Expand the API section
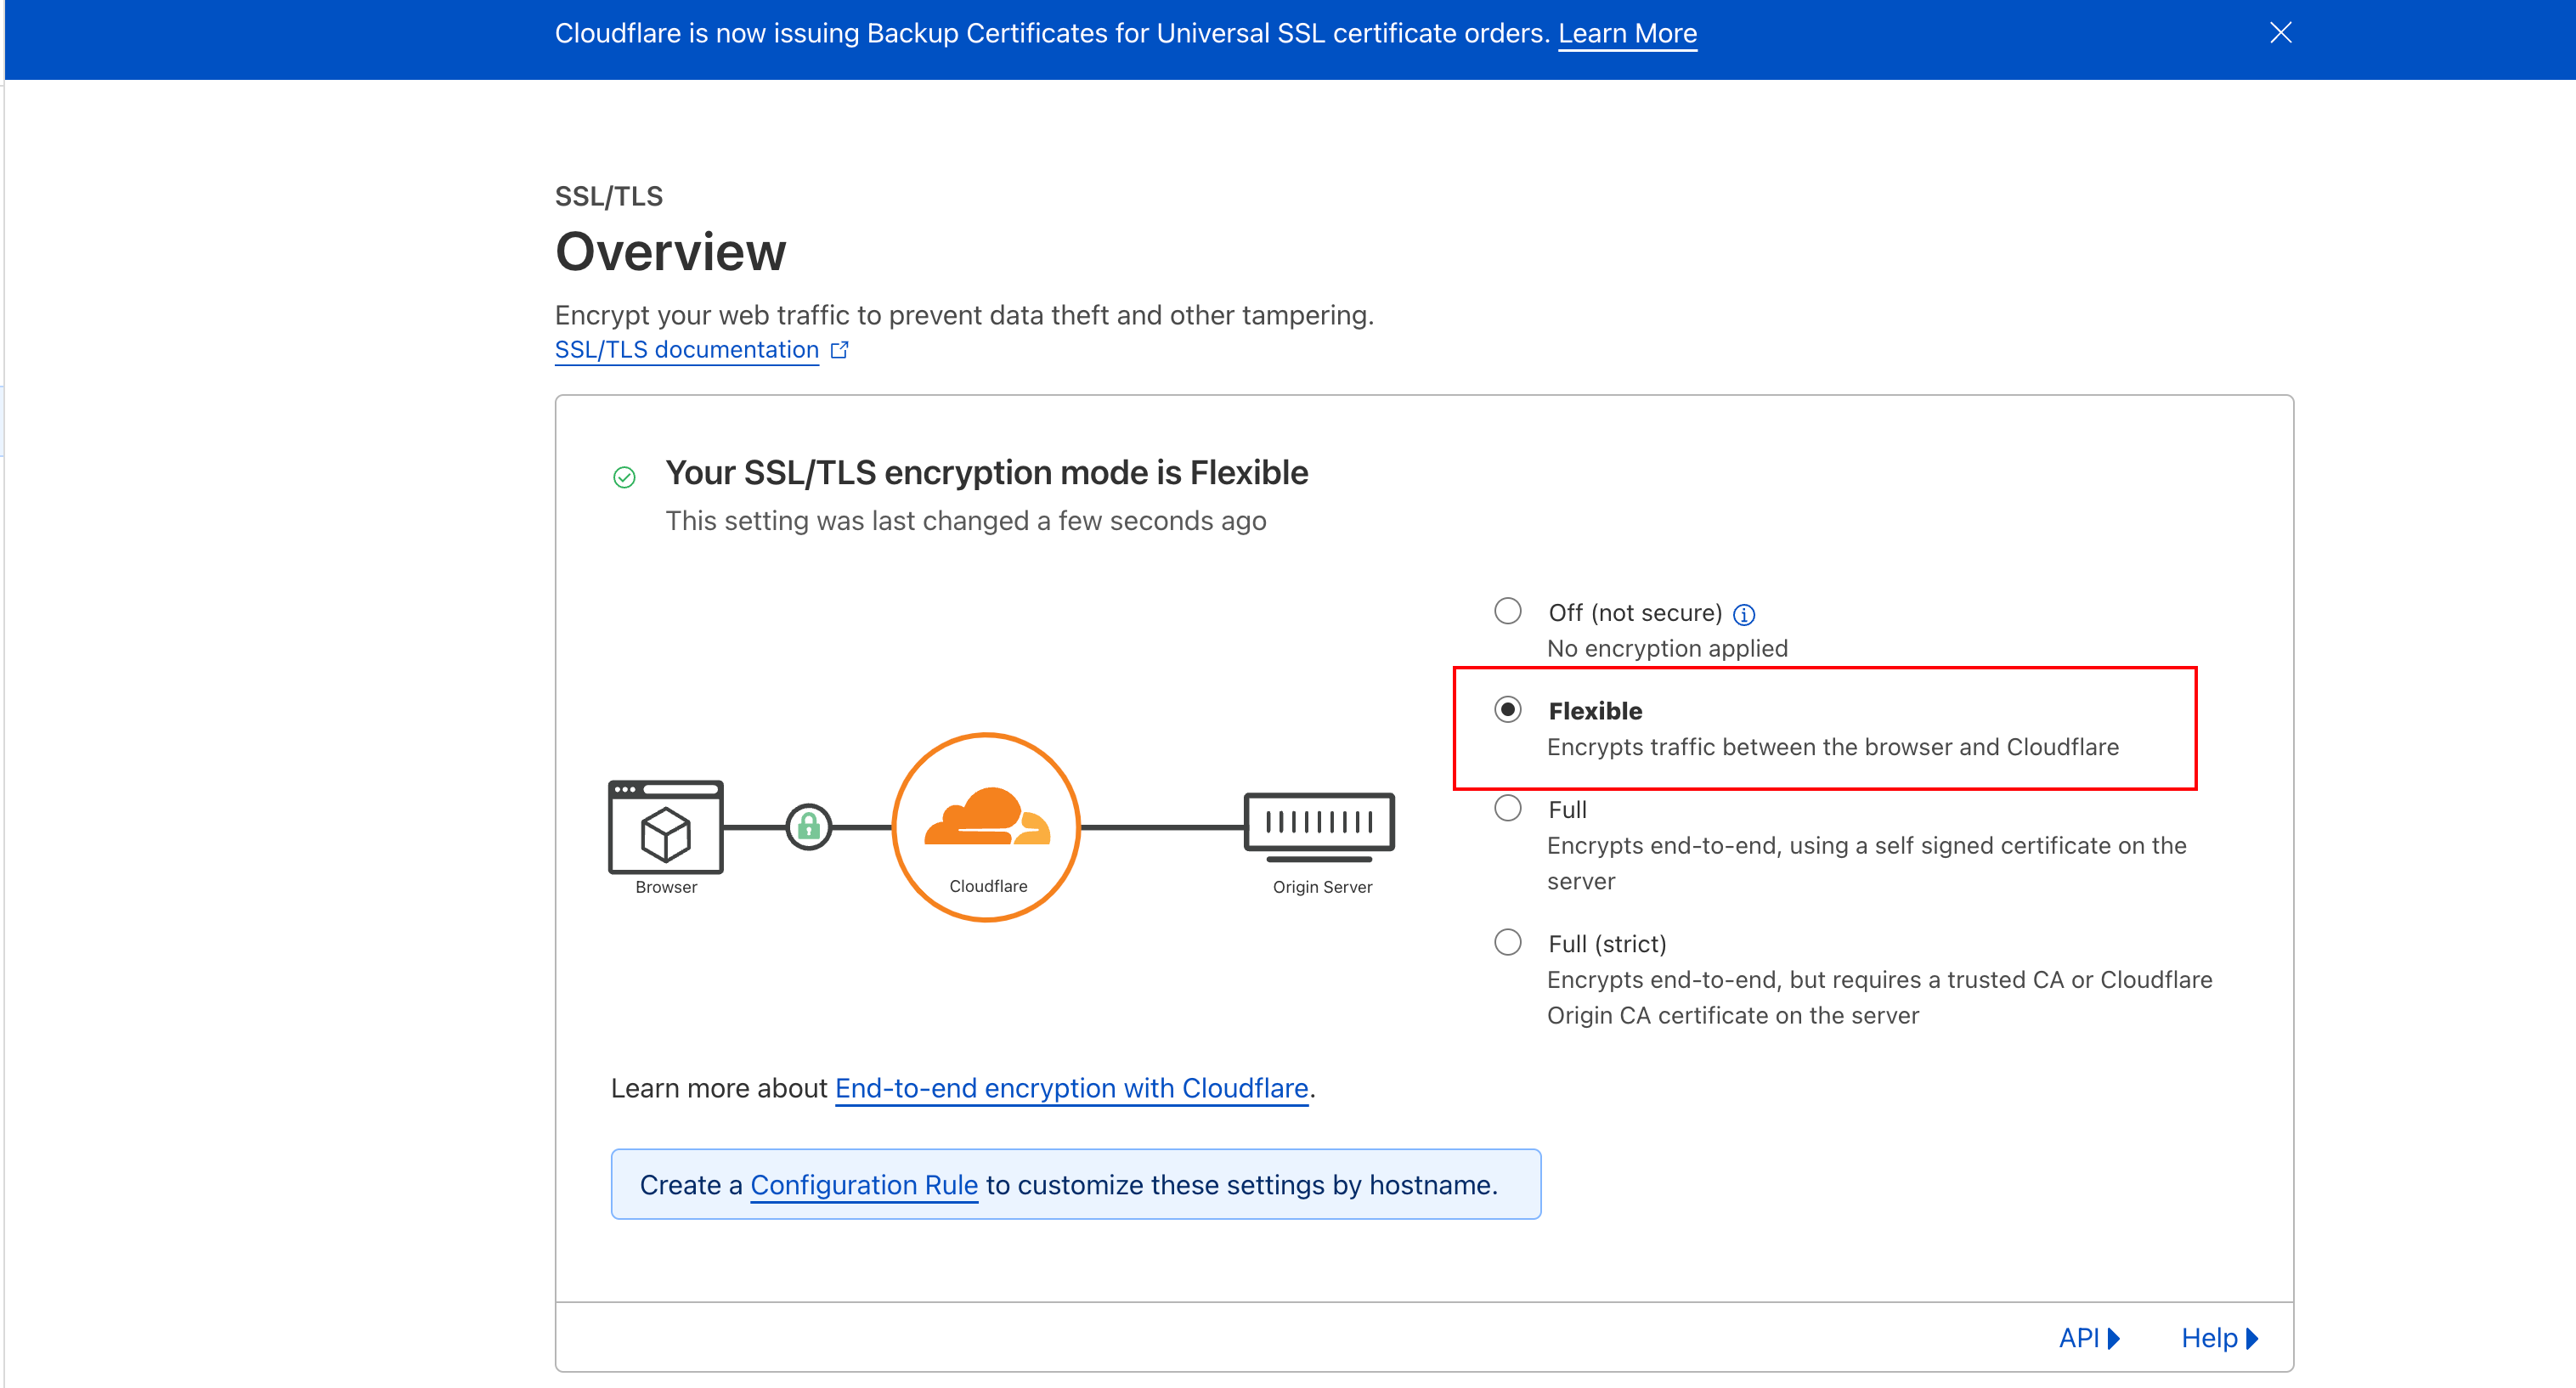This screenshot has height=1388, width=2576. point(2088,1337)
